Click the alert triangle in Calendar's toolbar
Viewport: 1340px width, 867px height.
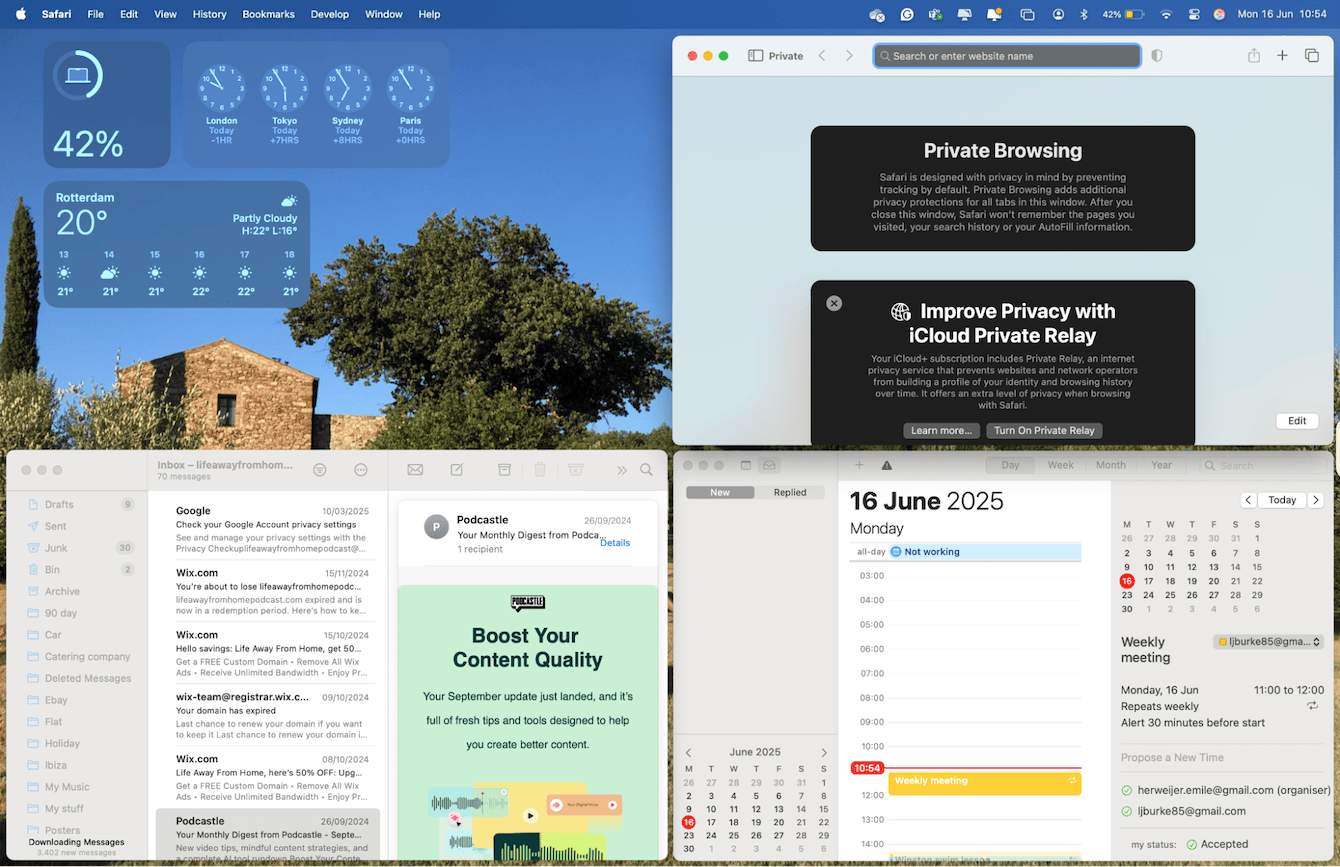[x=885, y=465]
